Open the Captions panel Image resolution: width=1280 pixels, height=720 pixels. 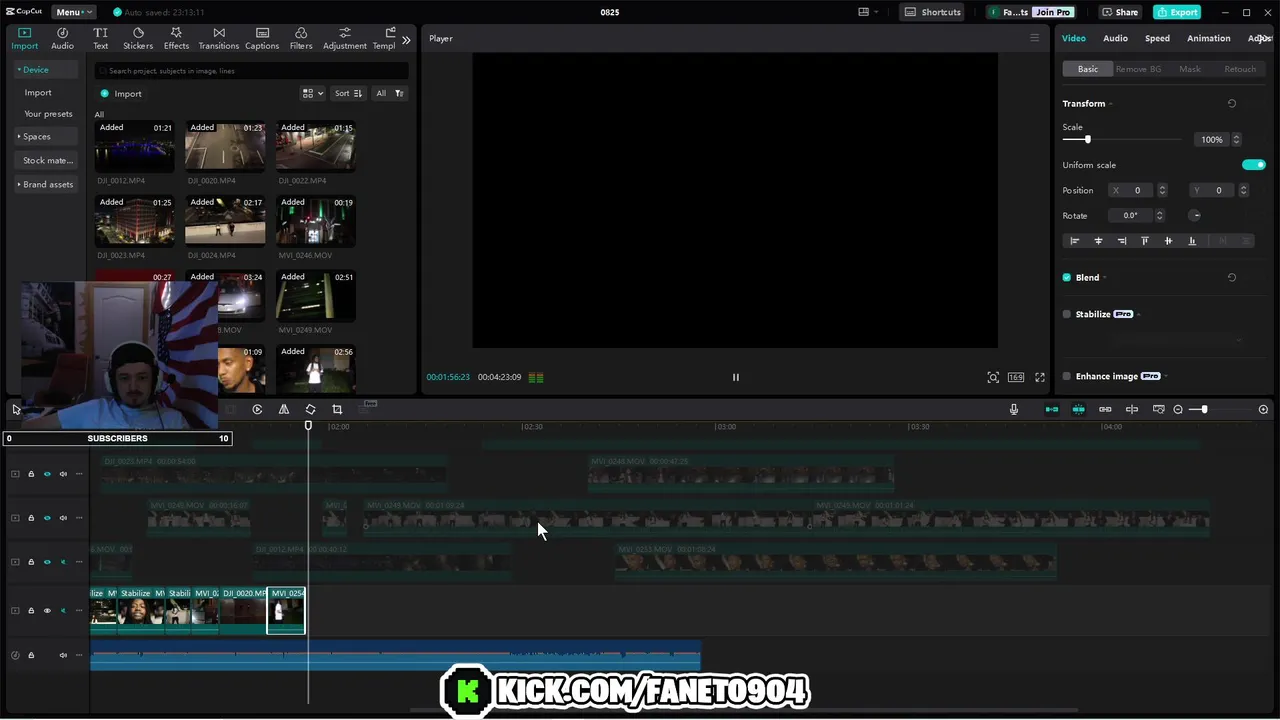pyautogui.click(x=262, y=38)
